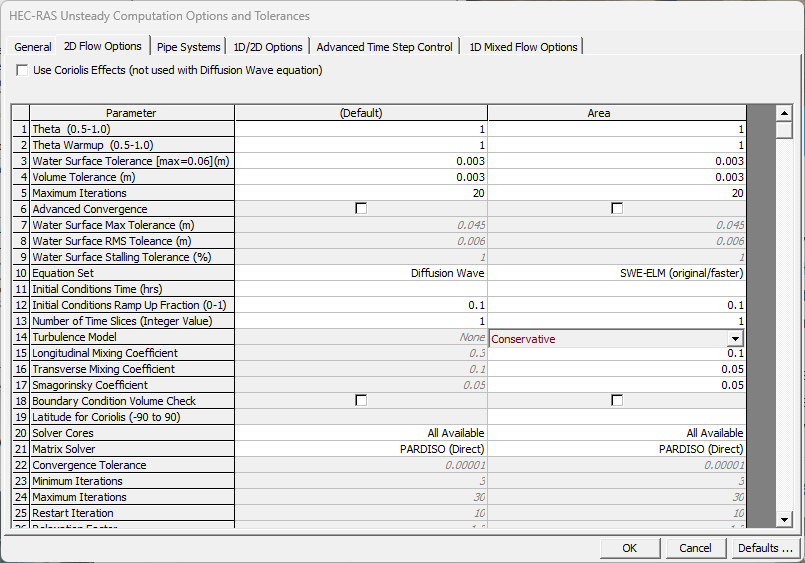Enable the Use Coriolis Effects checkbox
The width and height of the screenshot is (805, 563).
(x=23, y=71)
